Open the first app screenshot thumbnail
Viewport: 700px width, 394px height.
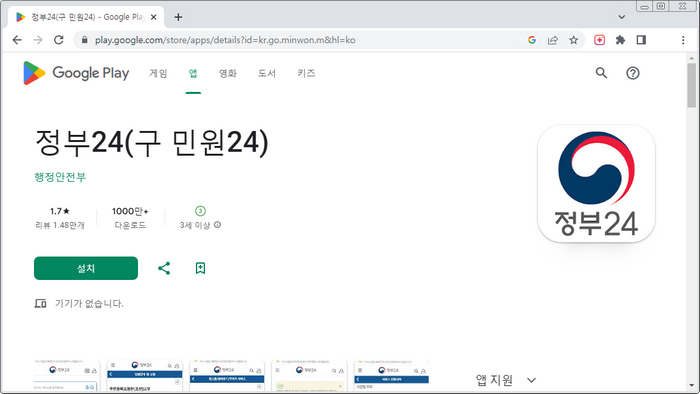click(67, 376)
